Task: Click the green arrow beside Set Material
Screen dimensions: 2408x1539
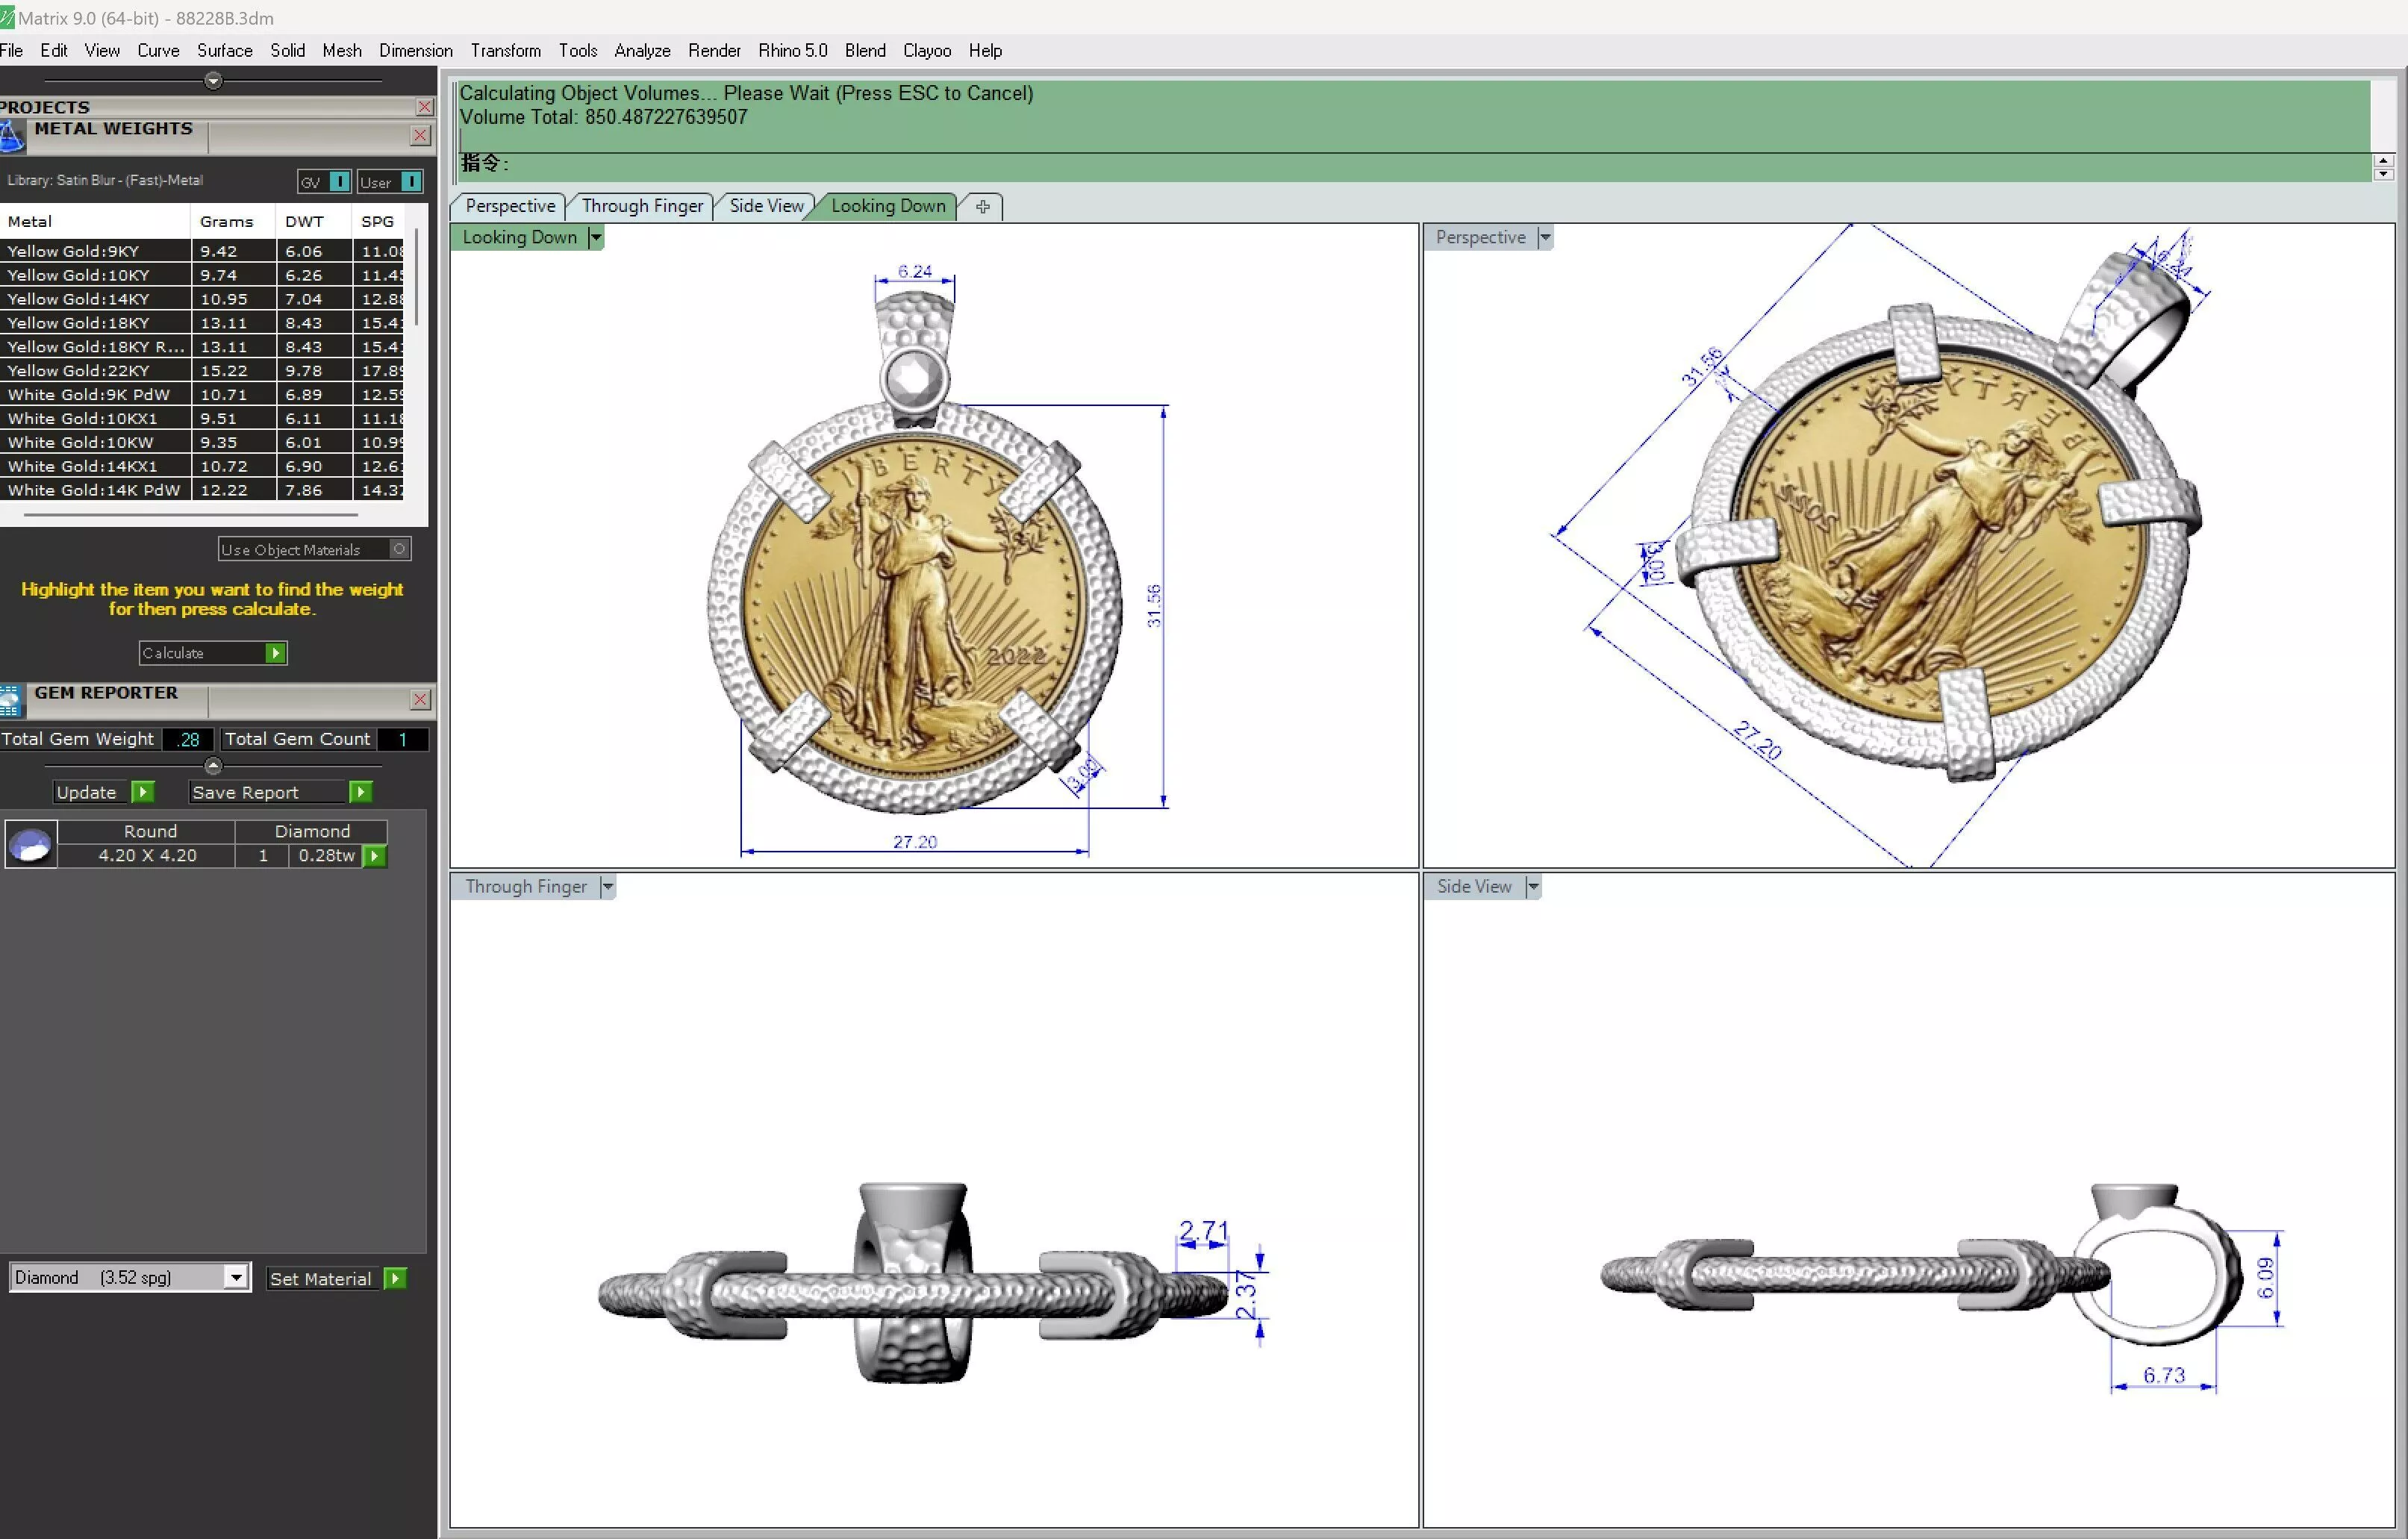Action: coord(396,1278)
